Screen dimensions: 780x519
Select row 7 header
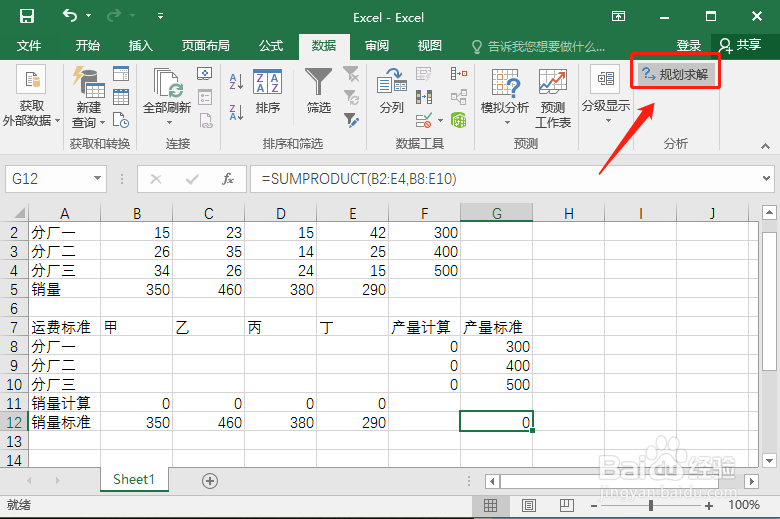(x=14, y=327)
